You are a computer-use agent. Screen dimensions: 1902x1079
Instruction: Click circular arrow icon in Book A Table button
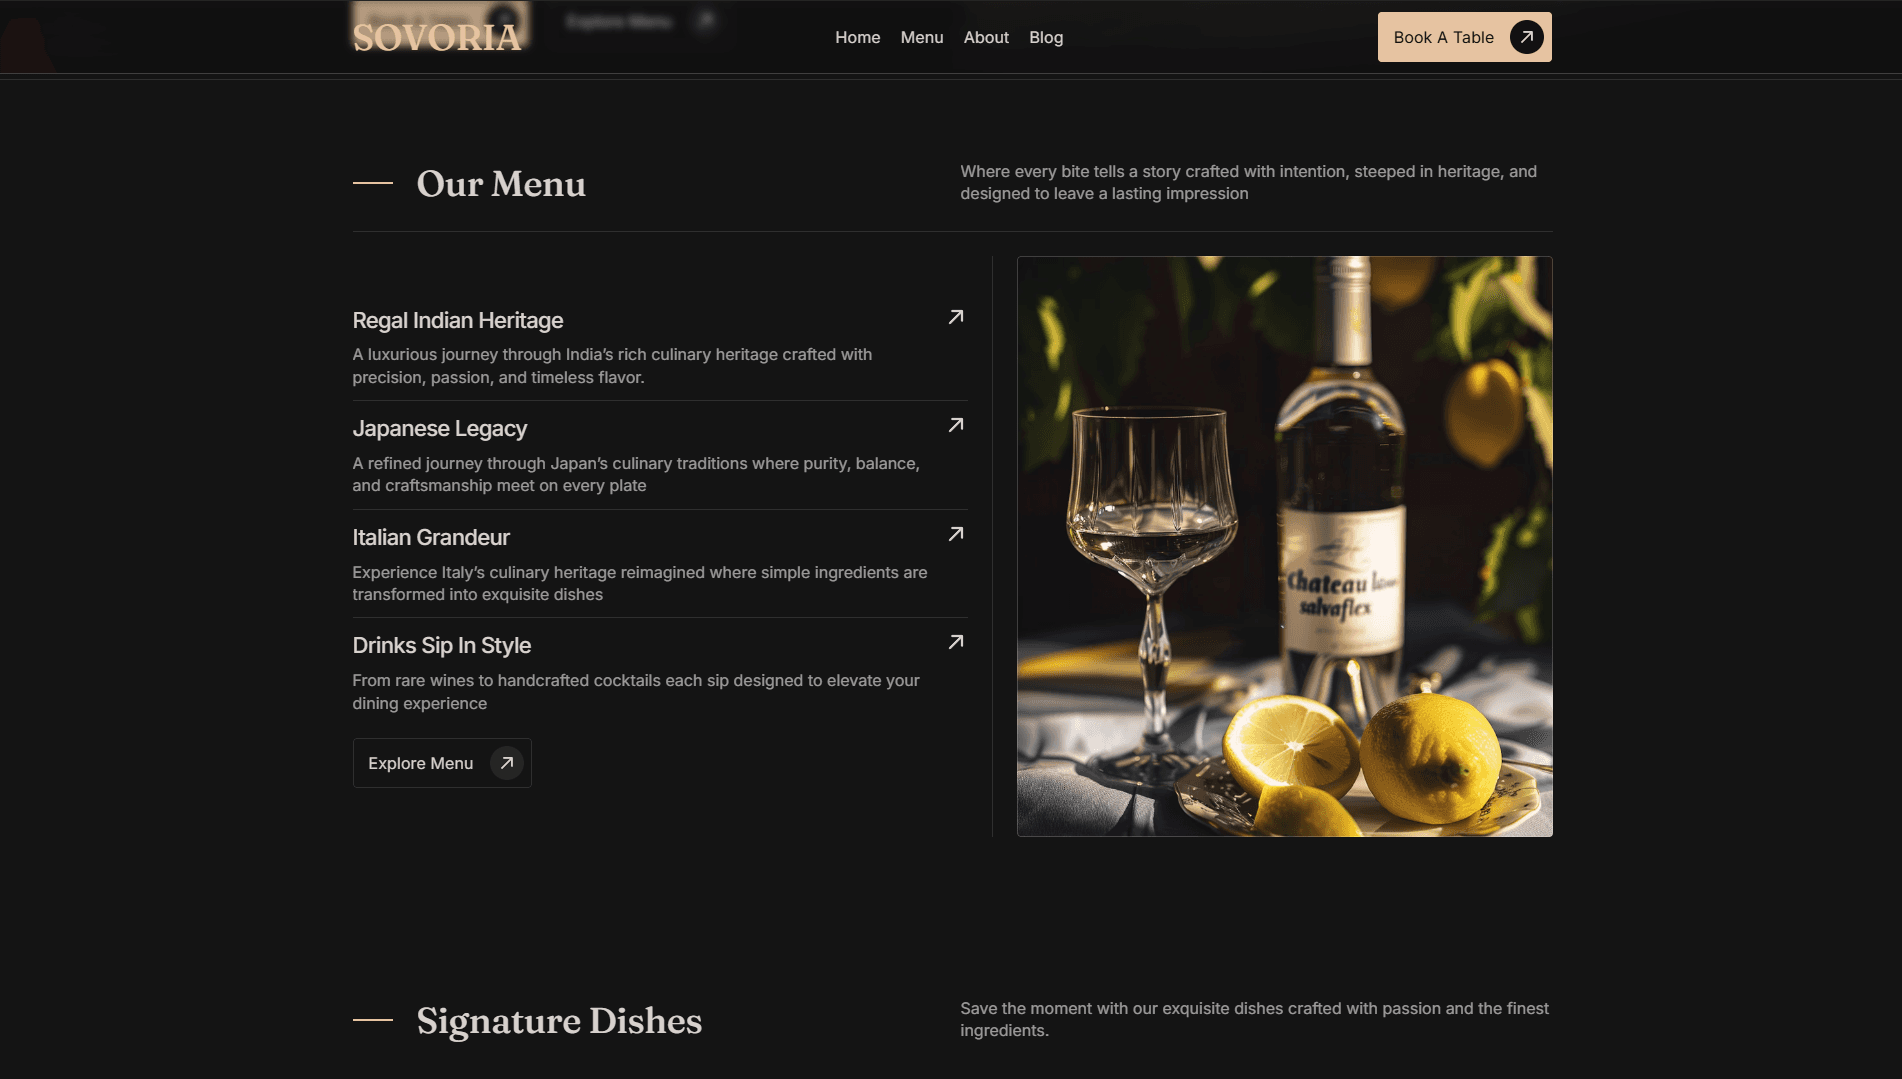pos(1526,37)
